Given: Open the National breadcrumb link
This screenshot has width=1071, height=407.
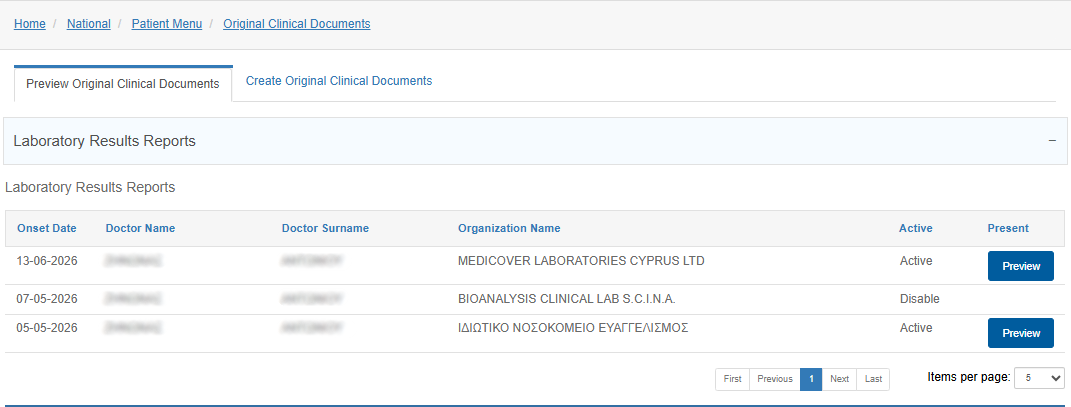Looking at the screenshot, I should (x=89, y=24).
